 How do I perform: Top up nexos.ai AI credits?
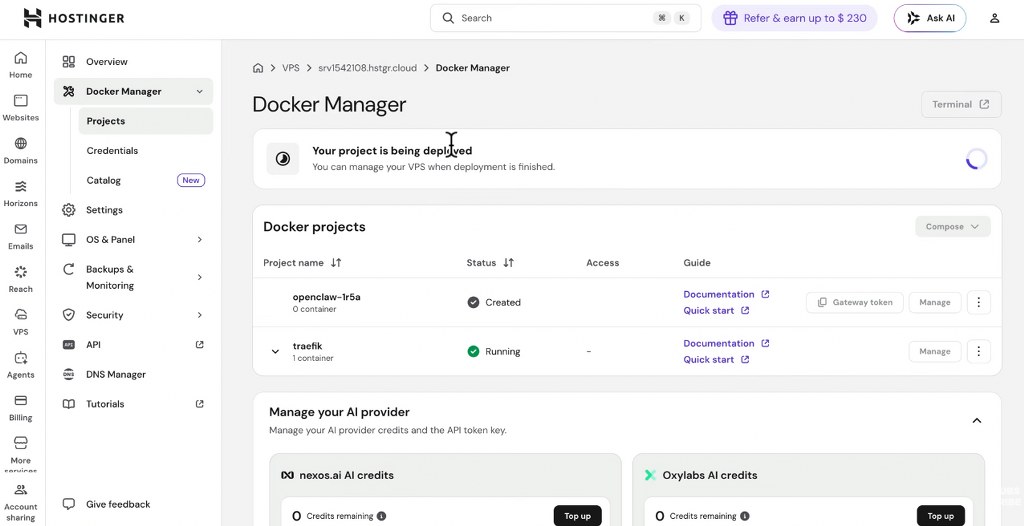(577, 516)
